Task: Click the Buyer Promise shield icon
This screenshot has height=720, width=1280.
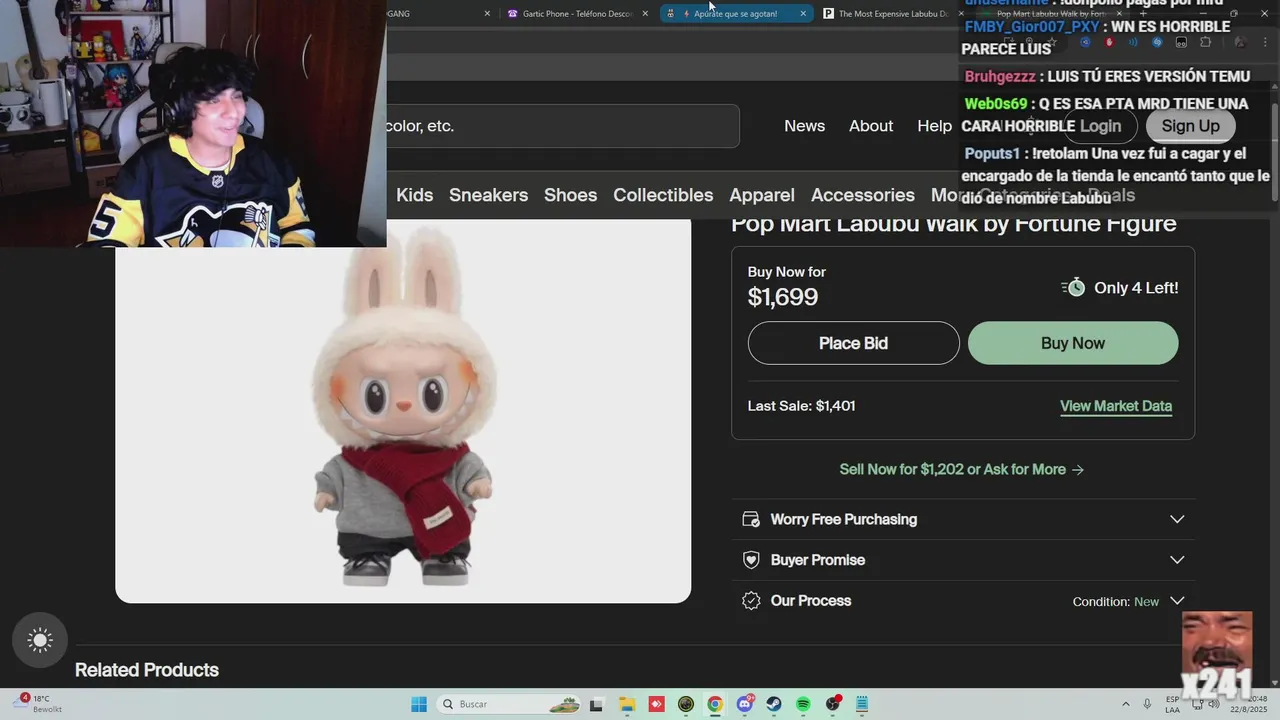Action: (751, 560)
